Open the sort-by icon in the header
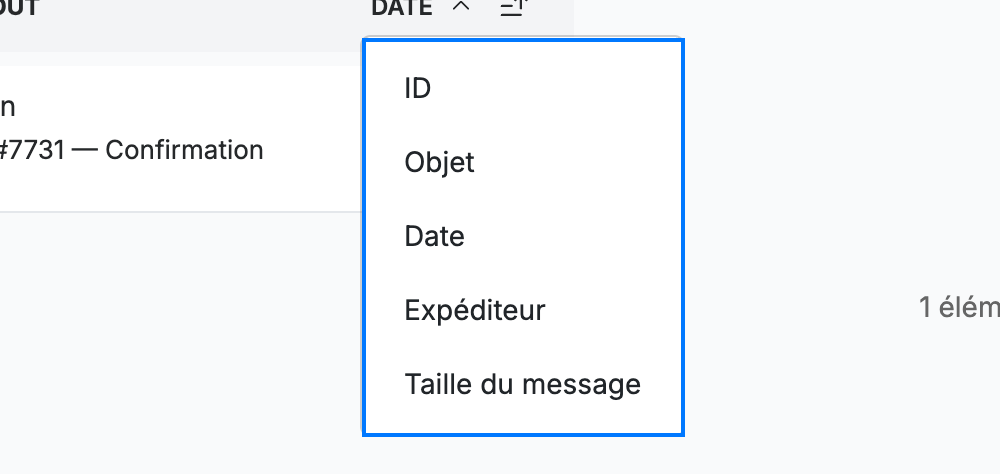 [x=513, y=8]
